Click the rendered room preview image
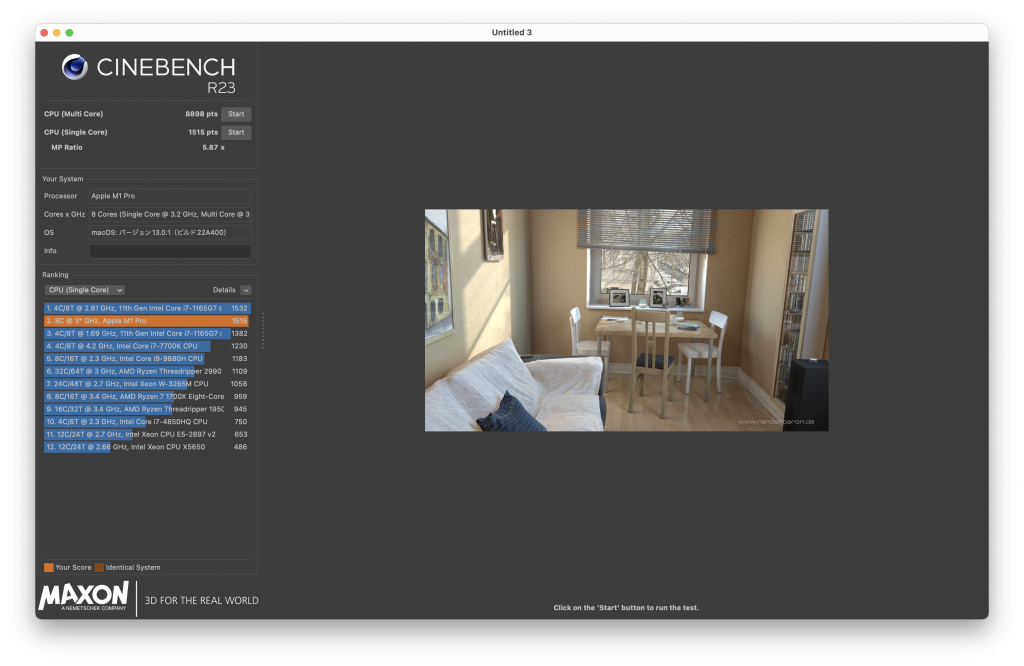Image resolution: width=1024 pixels, height=666 pixels. pos(626,320)
